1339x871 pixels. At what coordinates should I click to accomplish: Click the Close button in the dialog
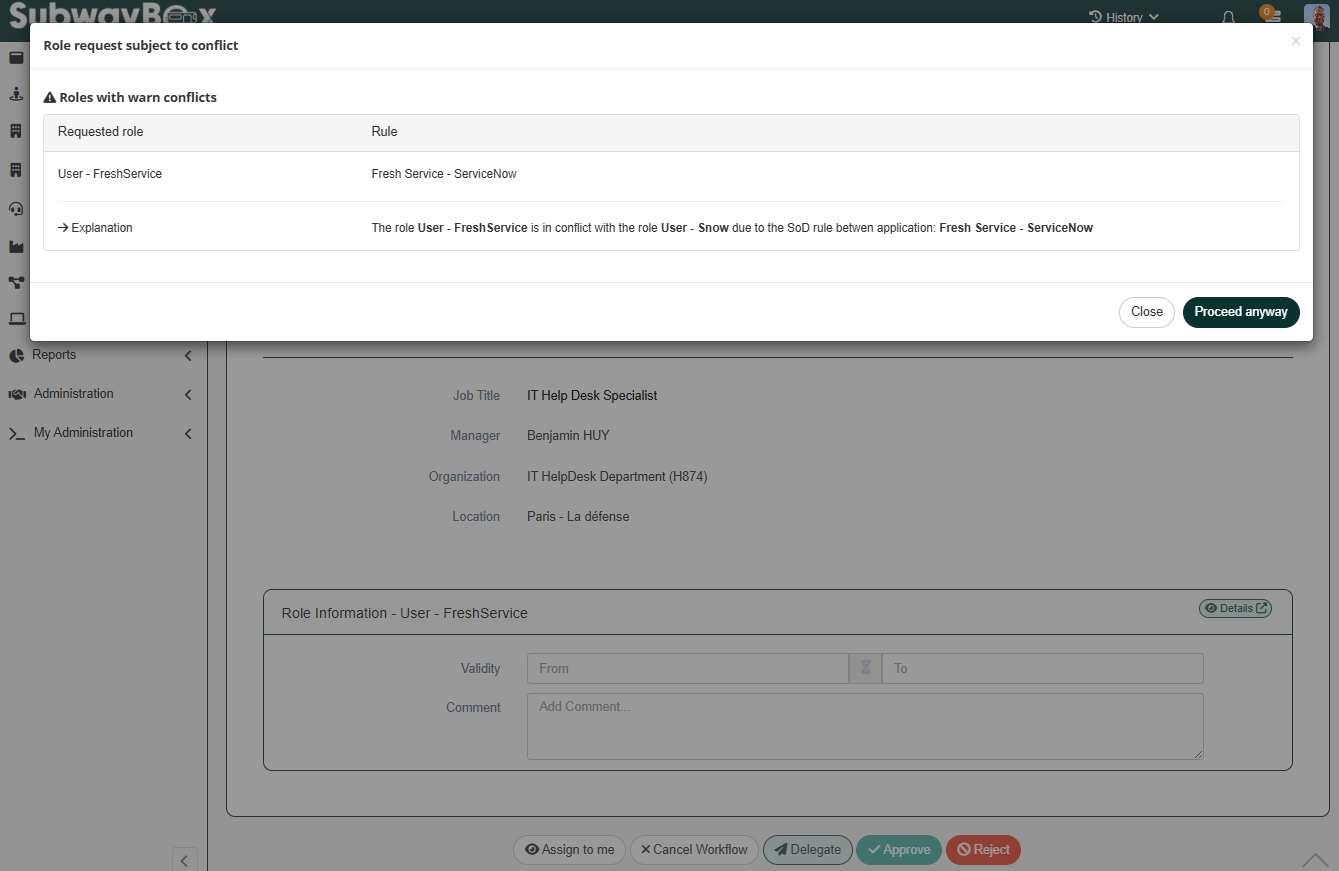point(1146,312)
